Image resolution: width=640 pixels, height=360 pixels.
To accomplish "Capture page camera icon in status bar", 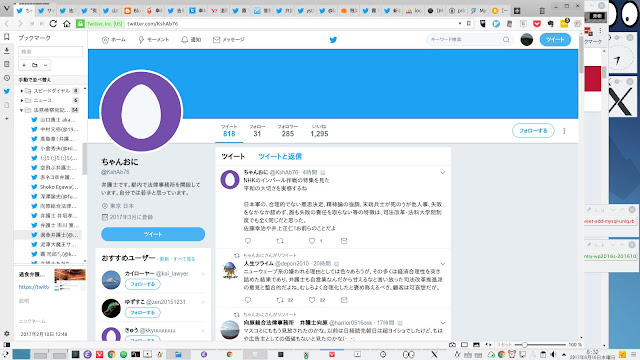I will coord(452,345).
